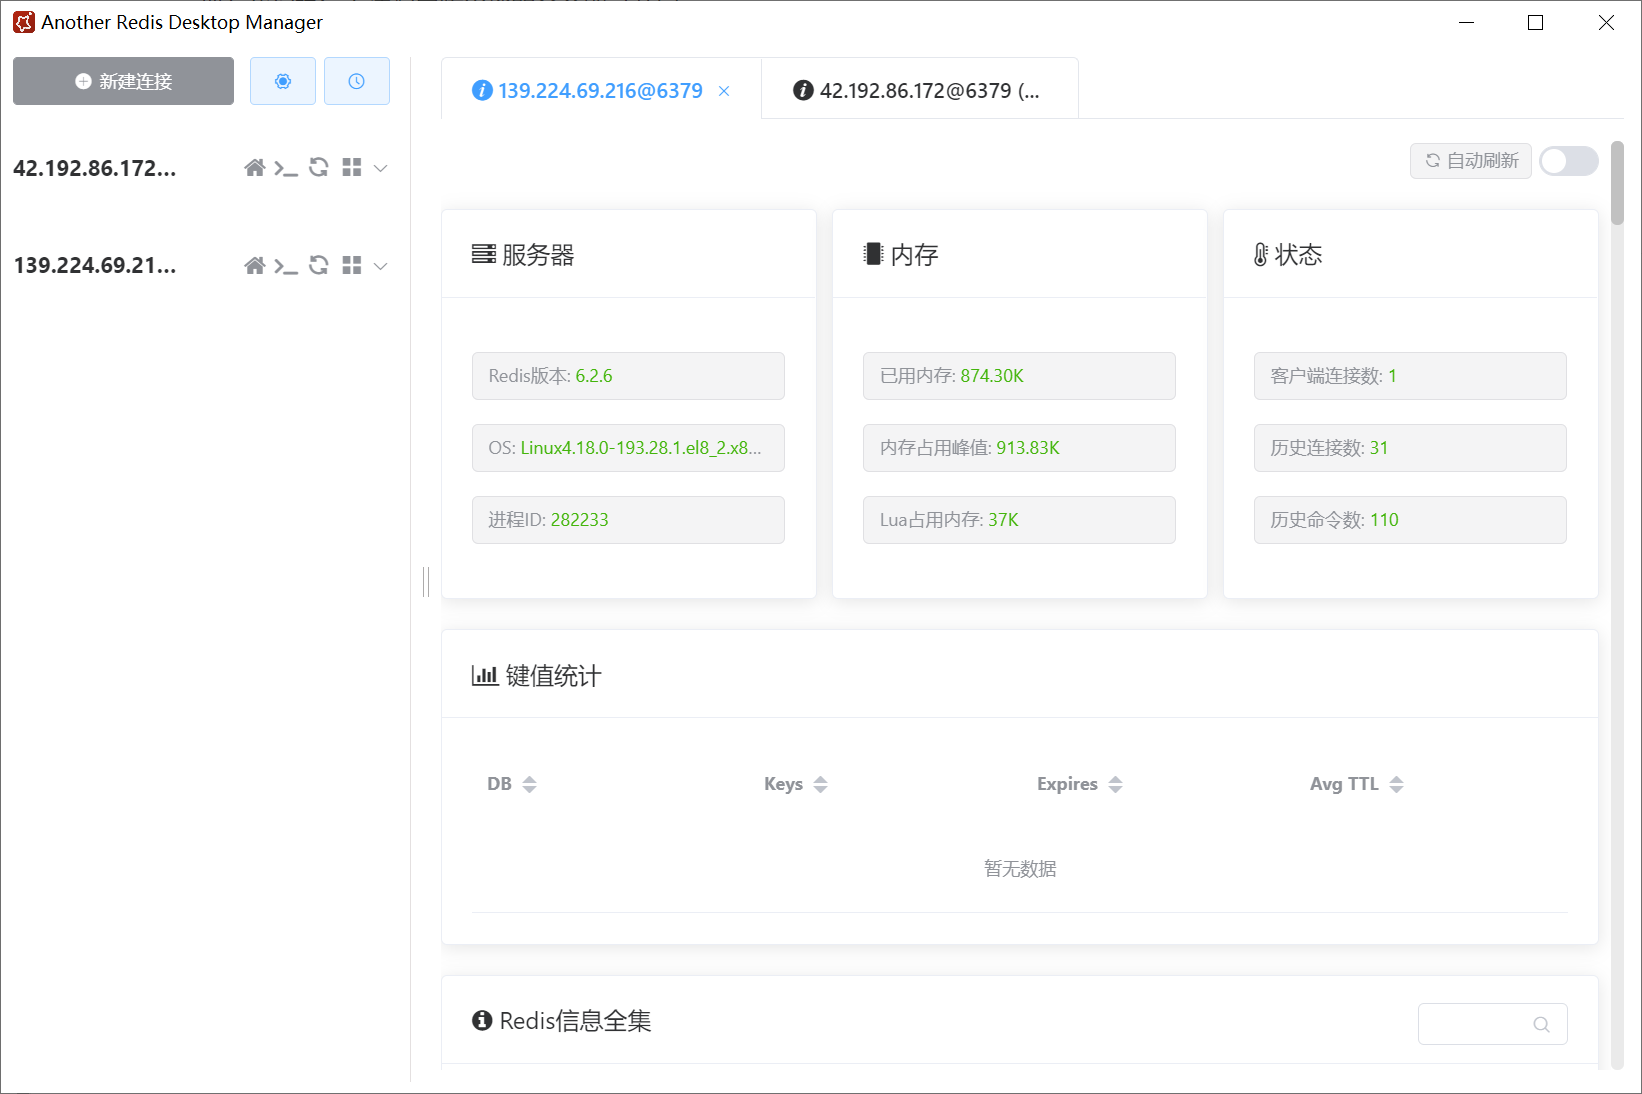Refresh the 139.224.69.21 connection

point(319,265)
